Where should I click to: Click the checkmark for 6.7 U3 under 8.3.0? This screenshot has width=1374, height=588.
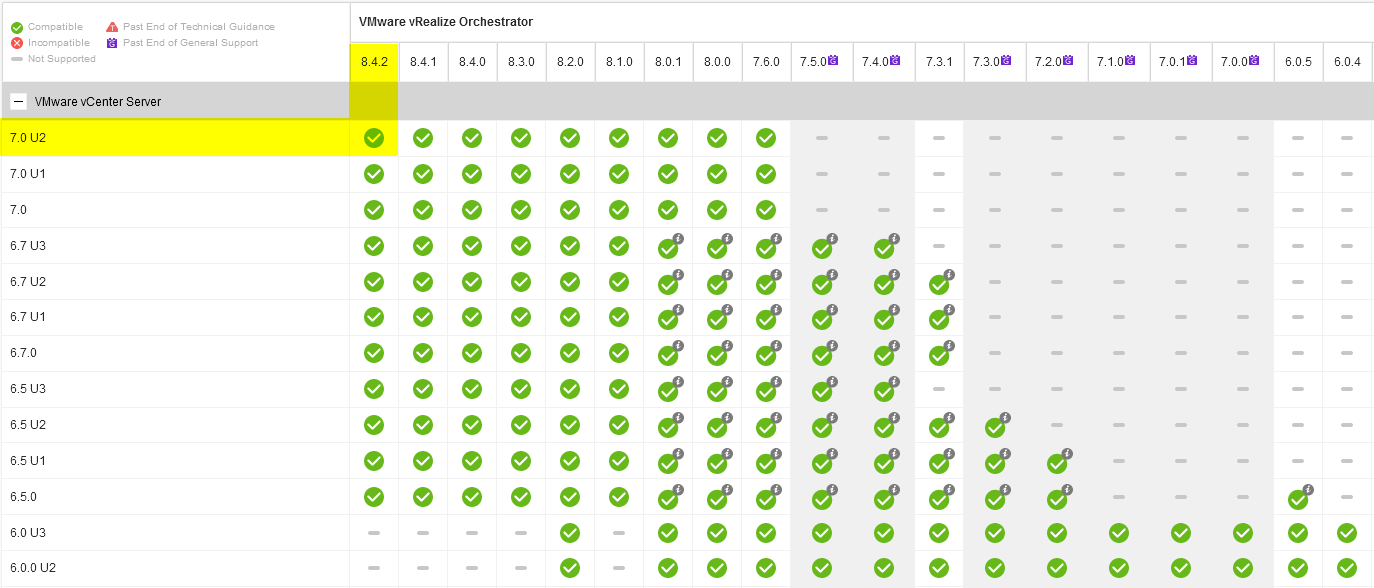521,246
